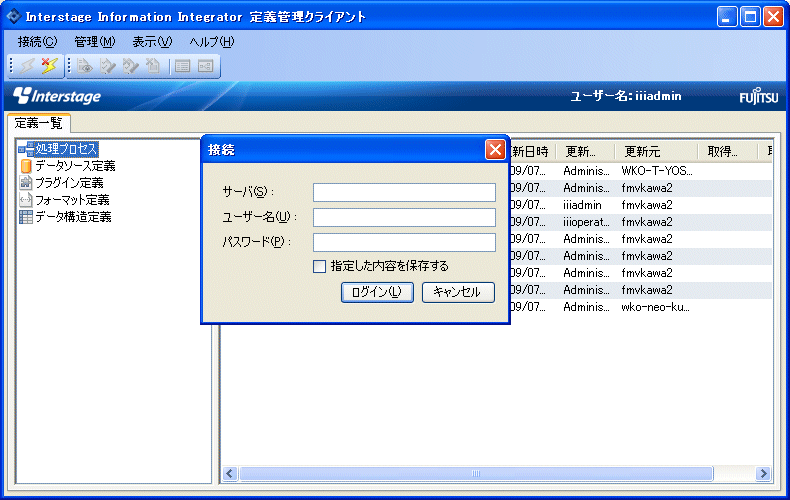This screenshot has height=500, width=790.
Task: Select データ構造定義 tree item
Action: coord(73,217)
